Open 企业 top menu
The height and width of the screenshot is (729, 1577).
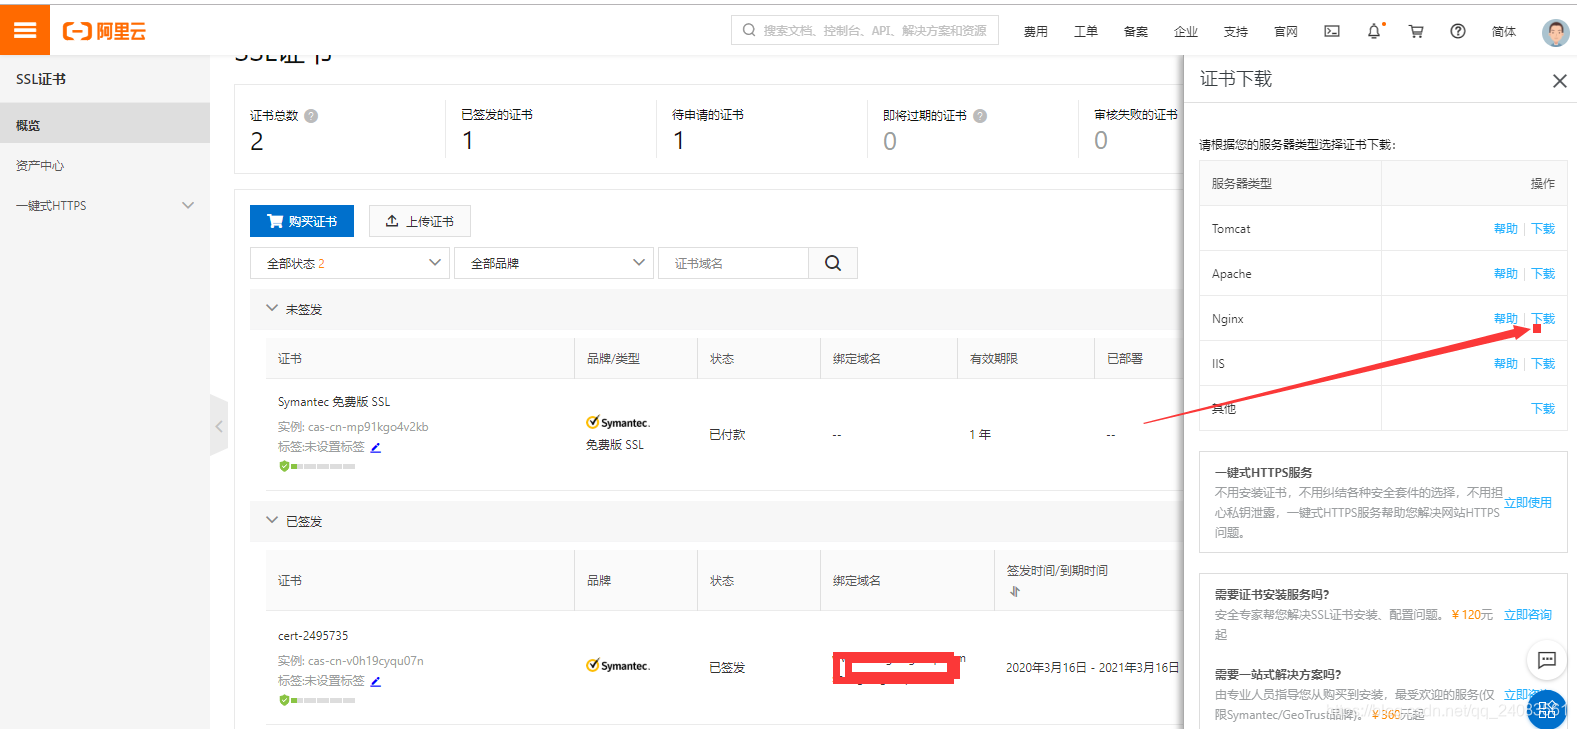(1185, 32)
